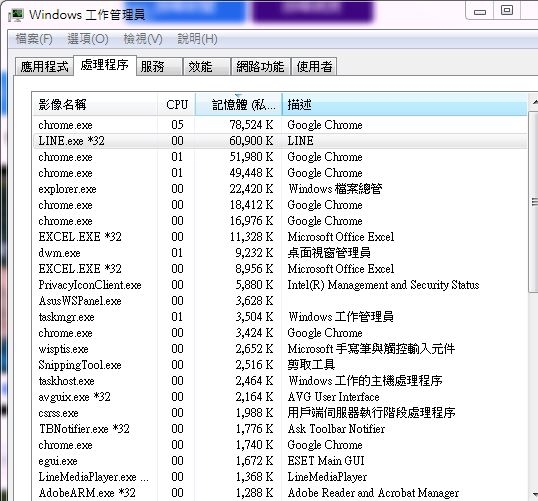Sort by 記憶體 column header
Screen dimensions: 538x501
point(239,104)
